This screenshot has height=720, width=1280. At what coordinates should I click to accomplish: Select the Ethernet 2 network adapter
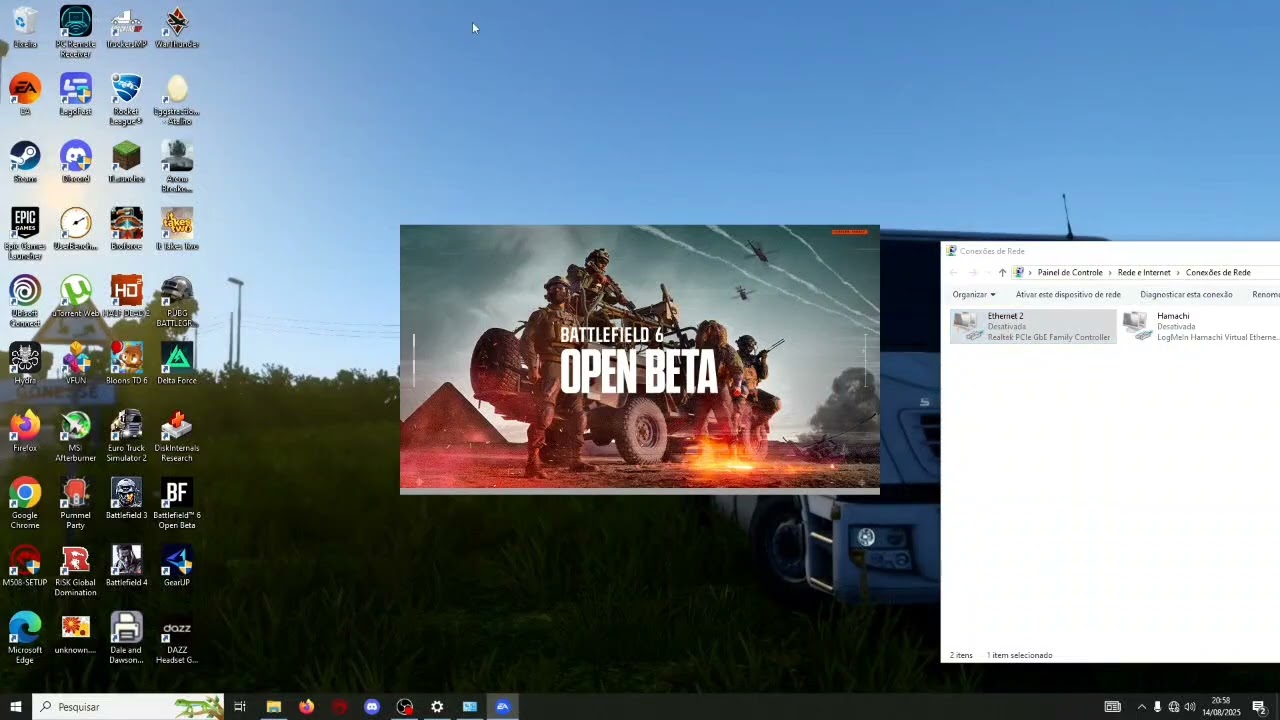(1033, 326)
